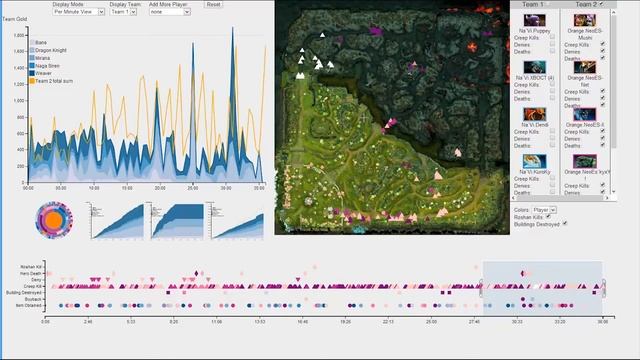640x360 pixels.
Task: Click the Team 2 total sum swatch
Action: (32, 81)
